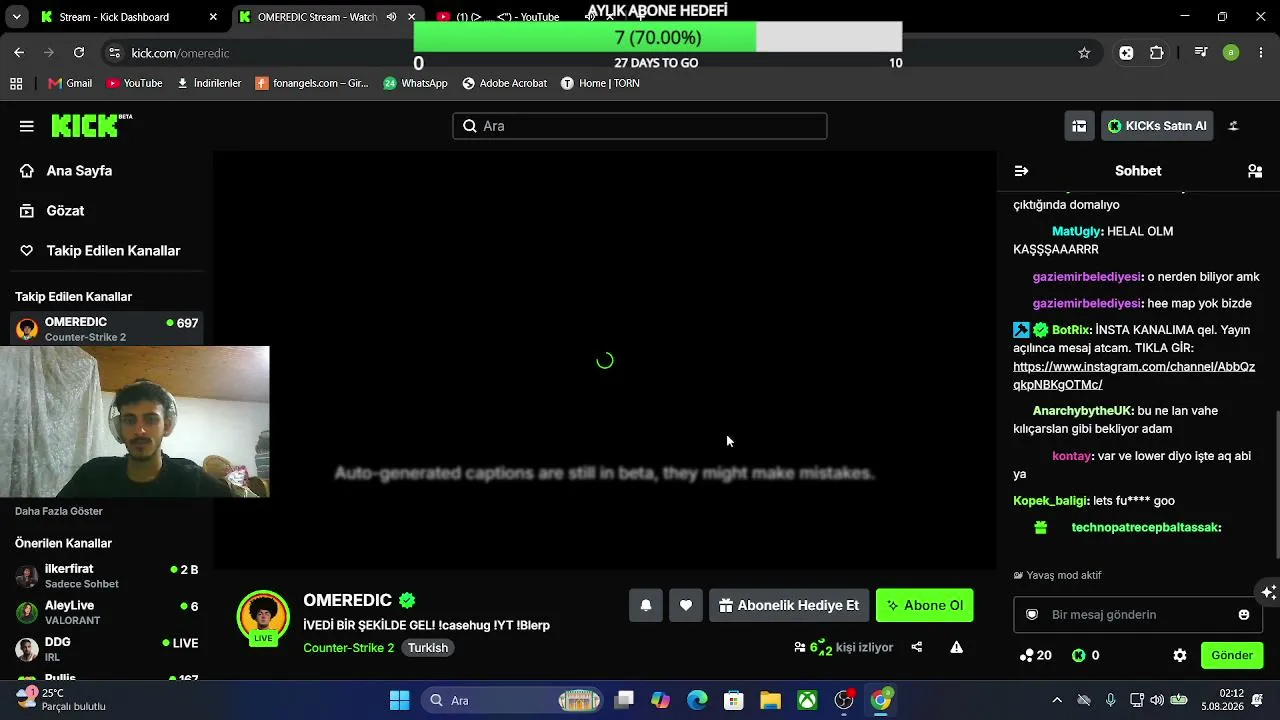Open channel points balance showing 20
The height and width of the screenshot is (720, 1280).
pyautogui.click(x=1035, y=656)
